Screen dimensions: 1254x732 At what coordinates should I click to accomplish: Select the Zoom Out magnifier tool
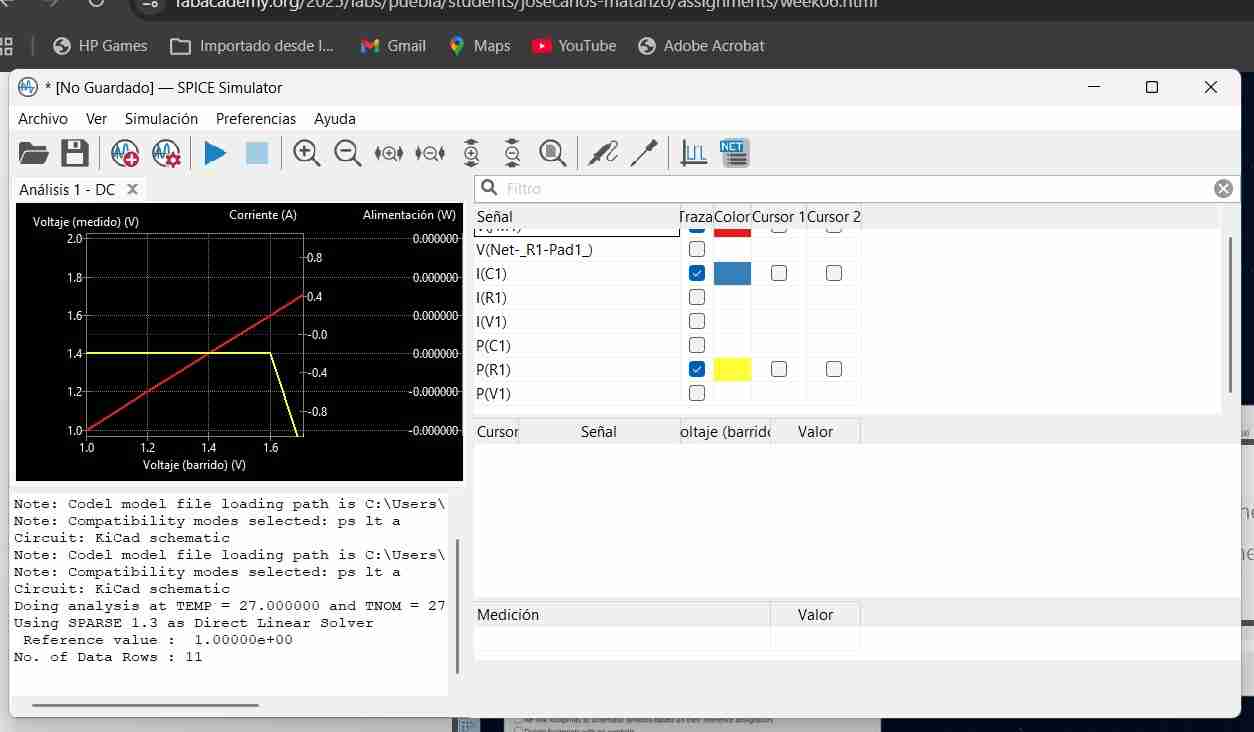click(347, 152)
